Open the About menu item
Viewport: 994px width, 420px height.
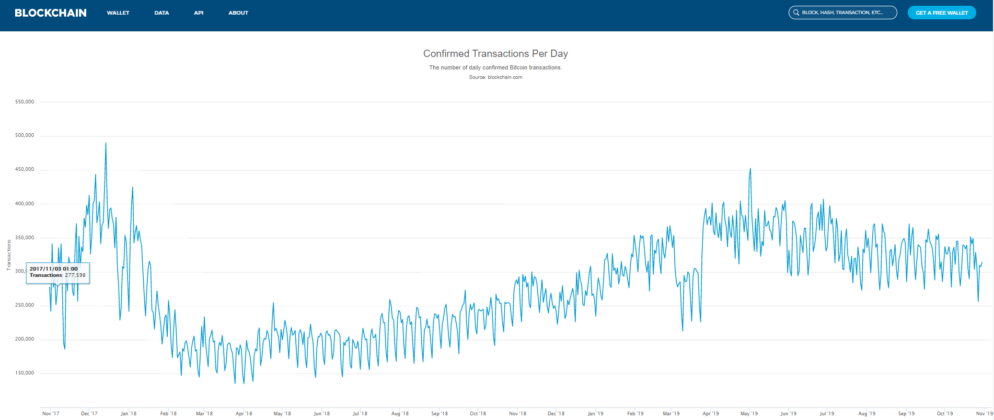(238, 13)
